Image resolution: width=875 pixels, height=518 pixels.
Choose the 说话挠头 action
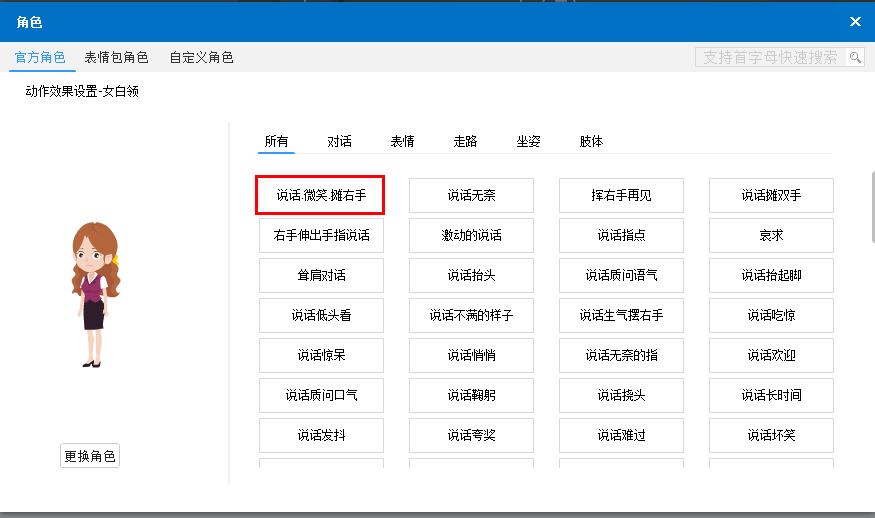point(622,395)
